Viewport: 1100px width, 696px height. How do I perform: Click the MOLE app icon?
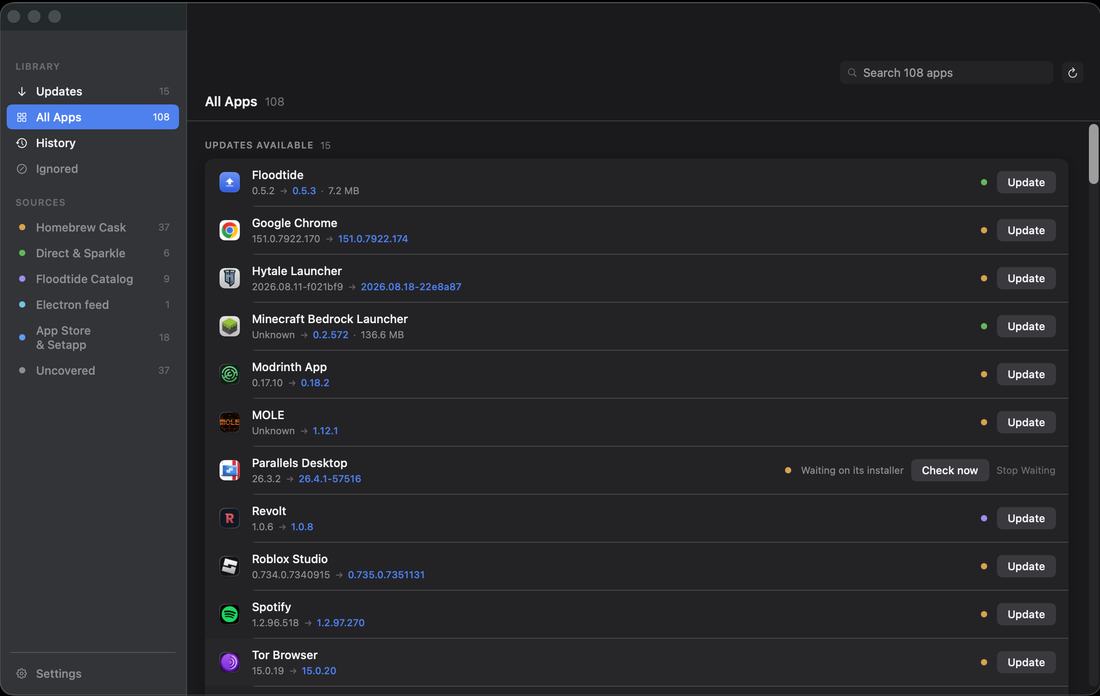pyautogui.click(x=229, y=422)
